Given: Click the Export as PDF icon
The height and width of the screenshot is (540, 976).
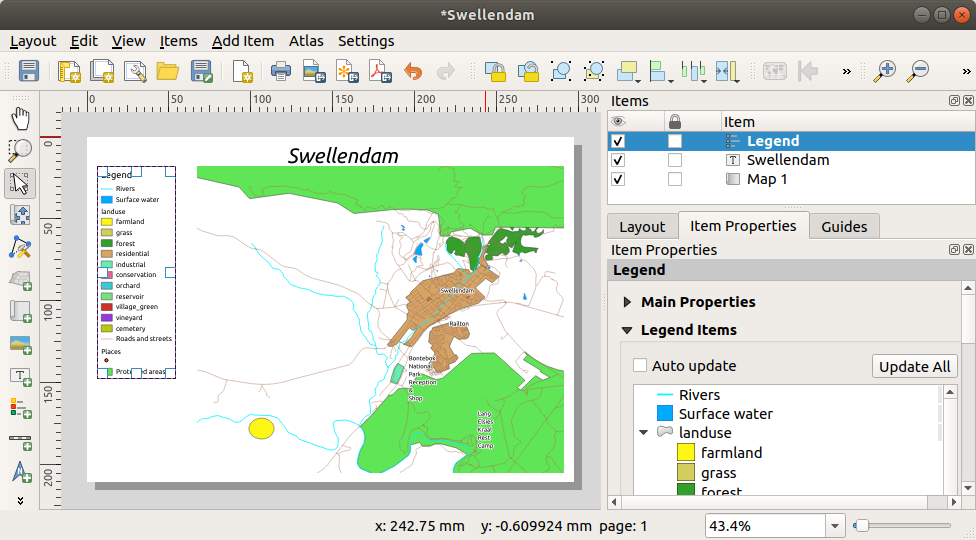Looking at the screenshot, I should (x=379, y=71).
